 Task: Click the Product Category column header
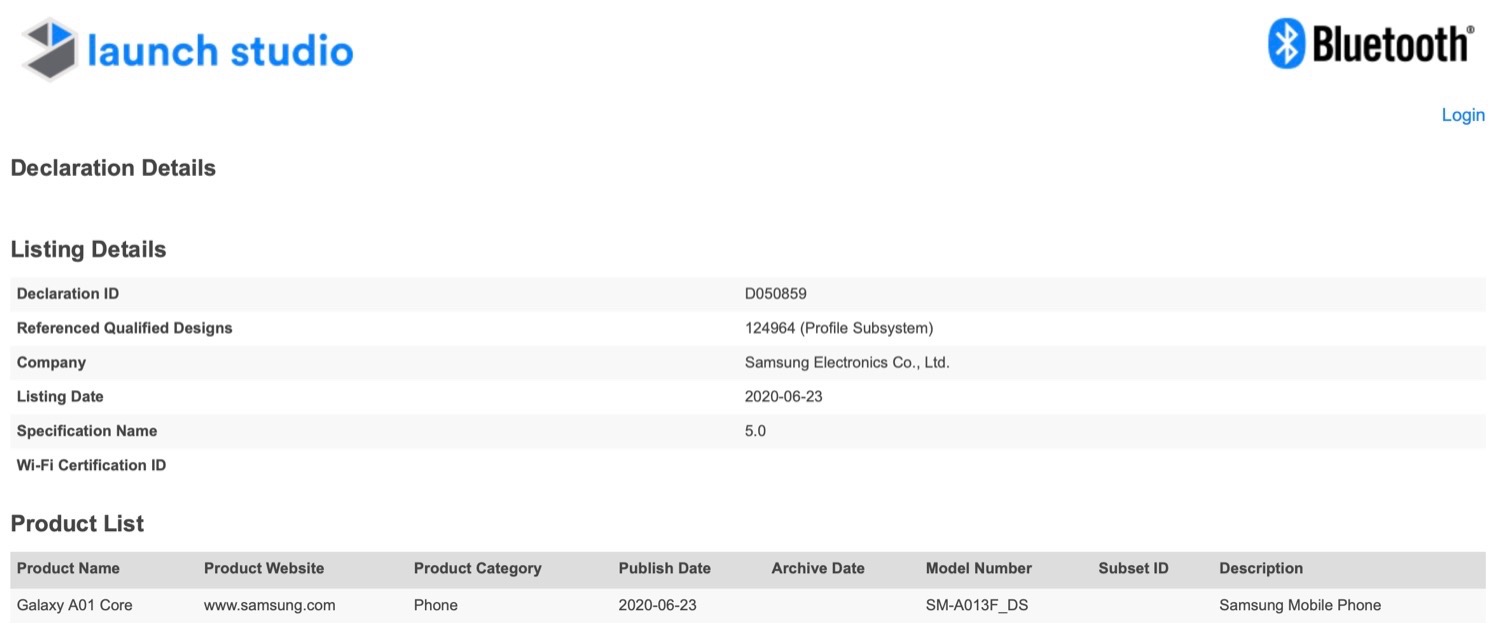477,568
